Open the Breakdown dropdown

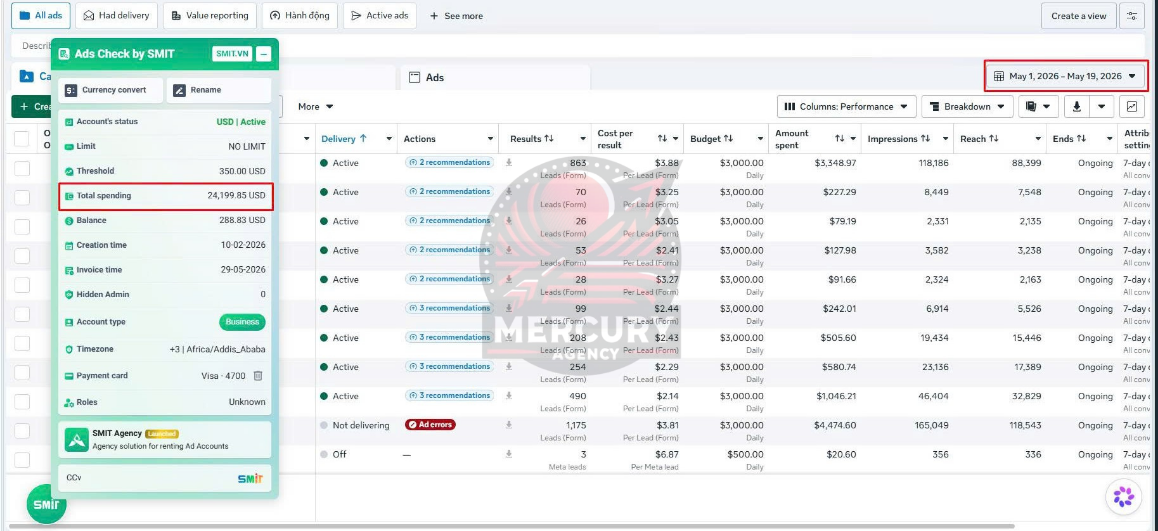coord(967,106)
